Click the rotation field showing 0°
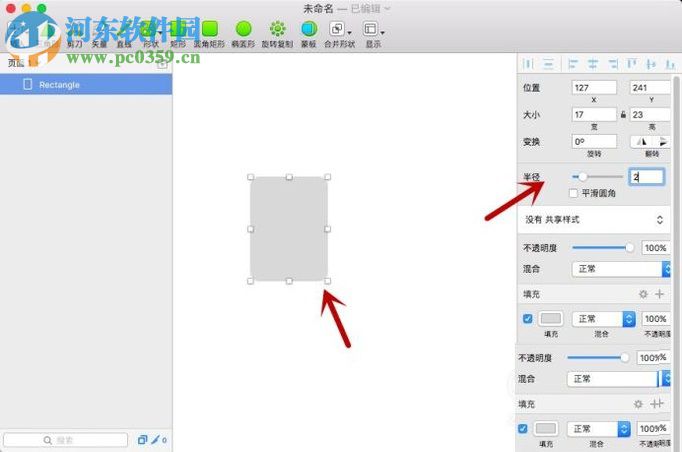Viewport: 682px width, 452px height. [x=594, y=141]
